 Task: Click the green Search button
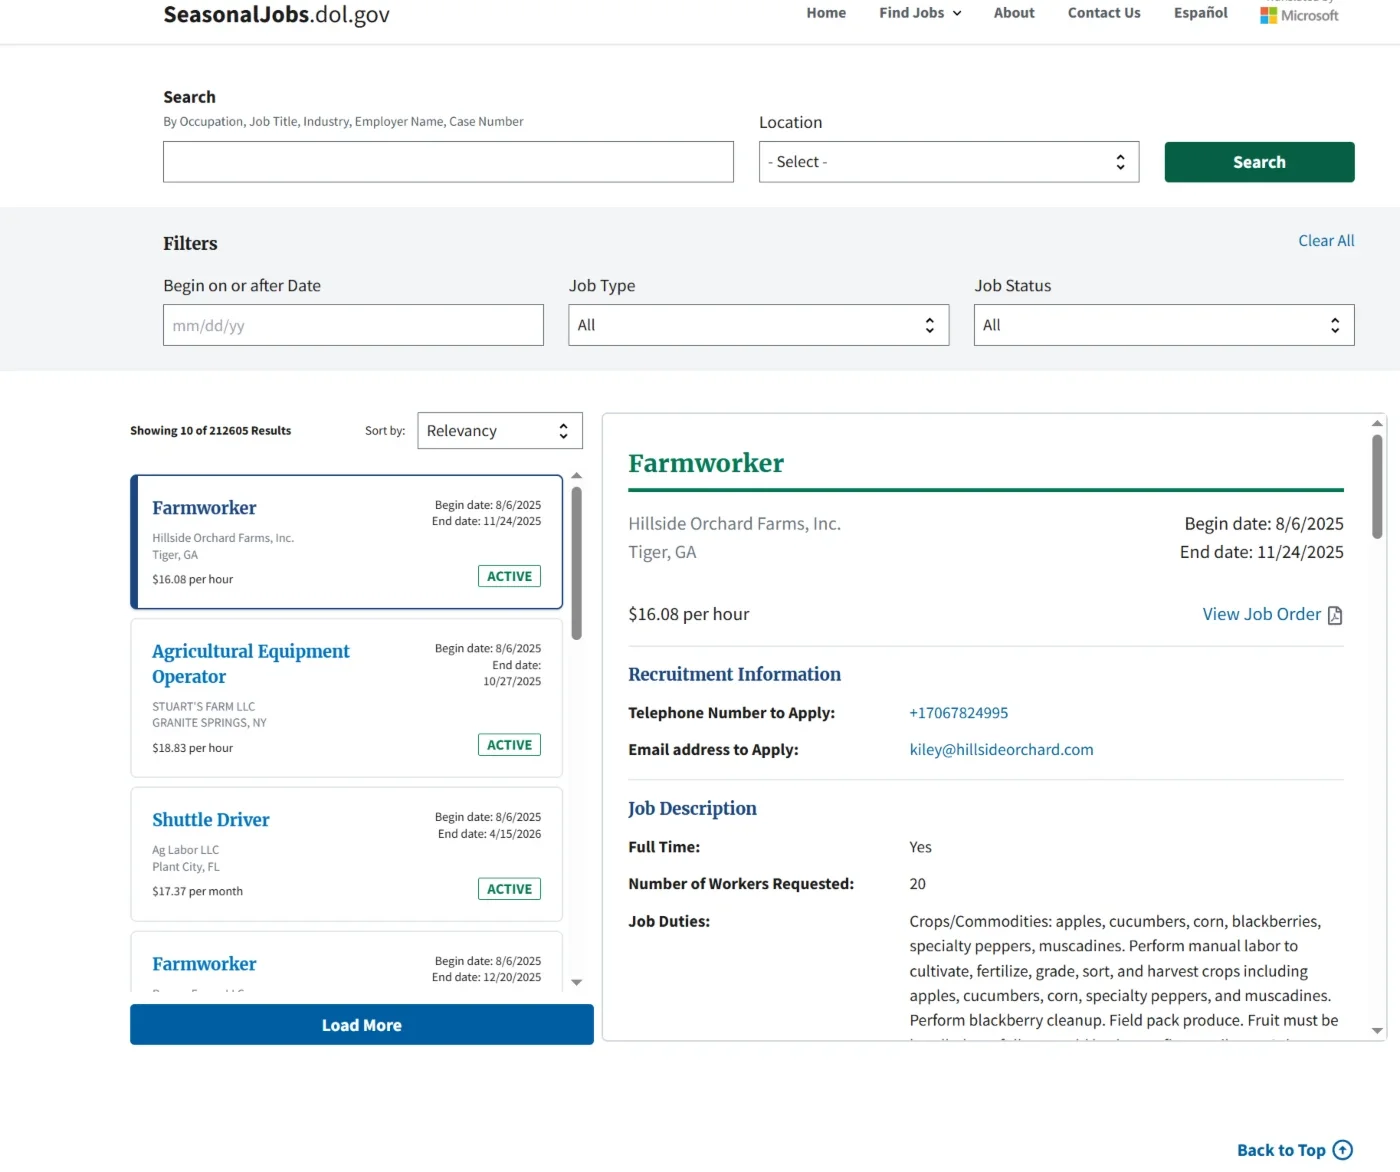tap(1259, 162)
